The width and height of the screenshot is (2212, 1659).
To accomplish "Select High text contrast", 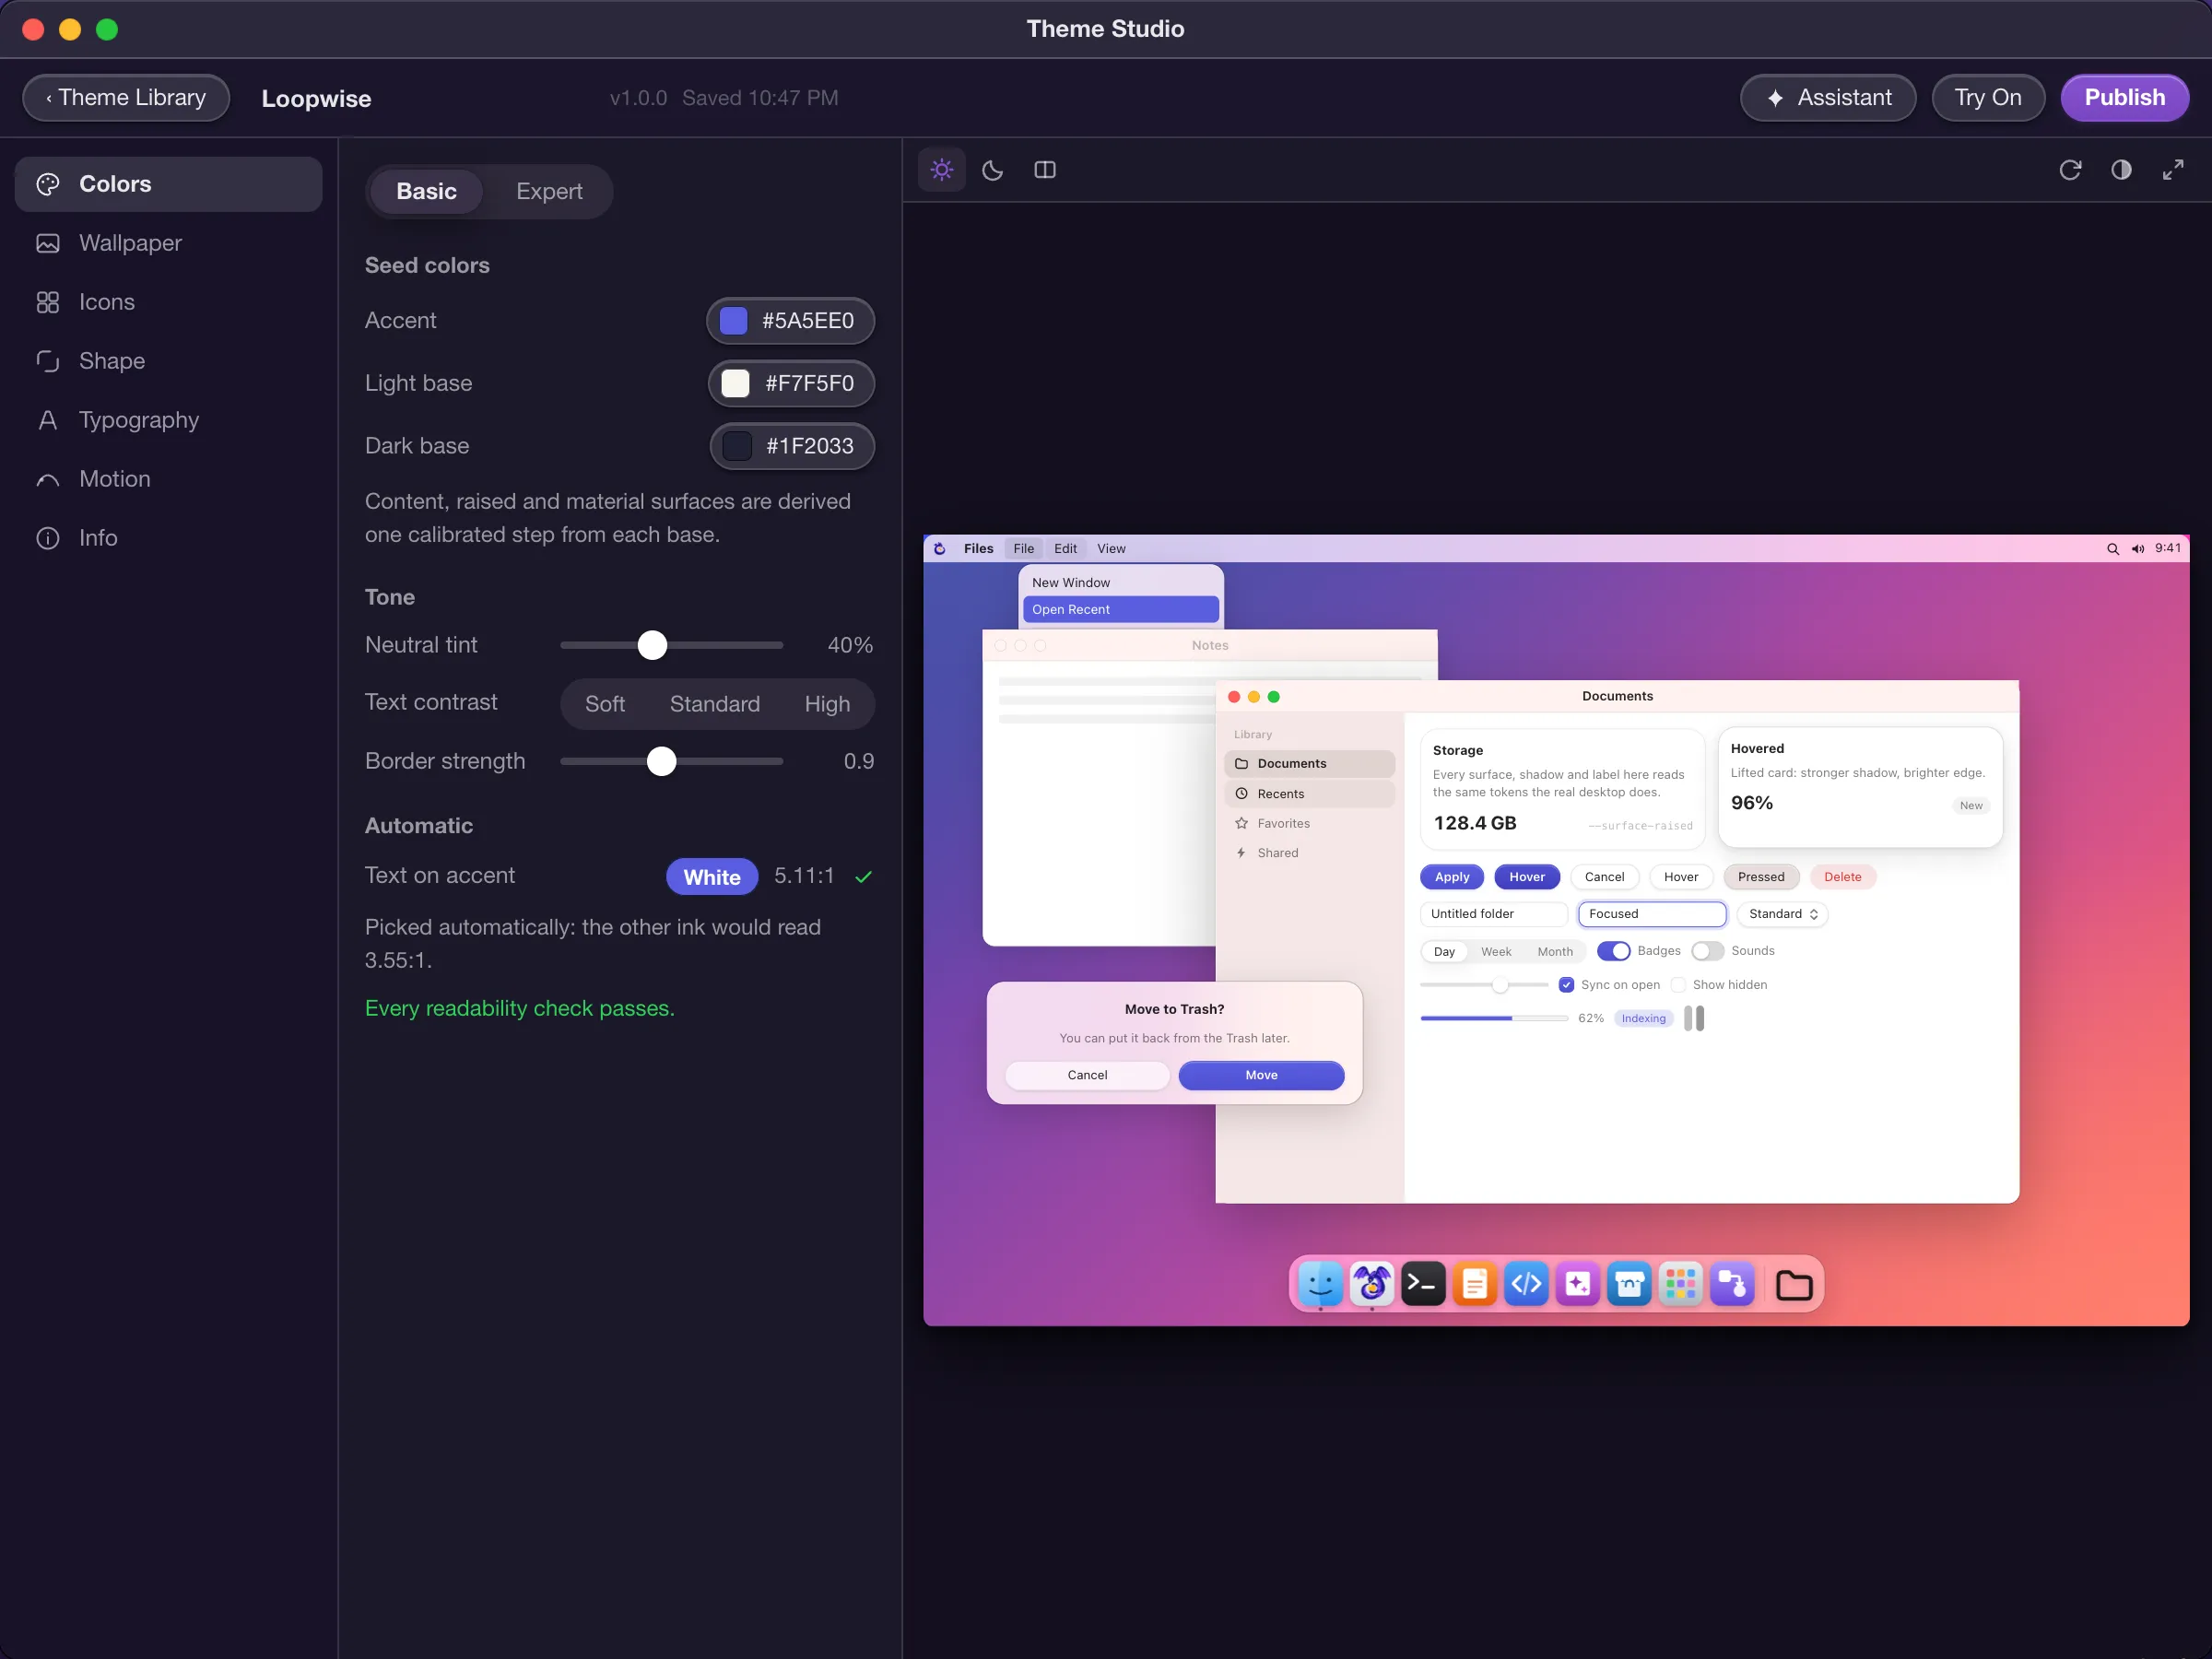I will tap(827, 704).
